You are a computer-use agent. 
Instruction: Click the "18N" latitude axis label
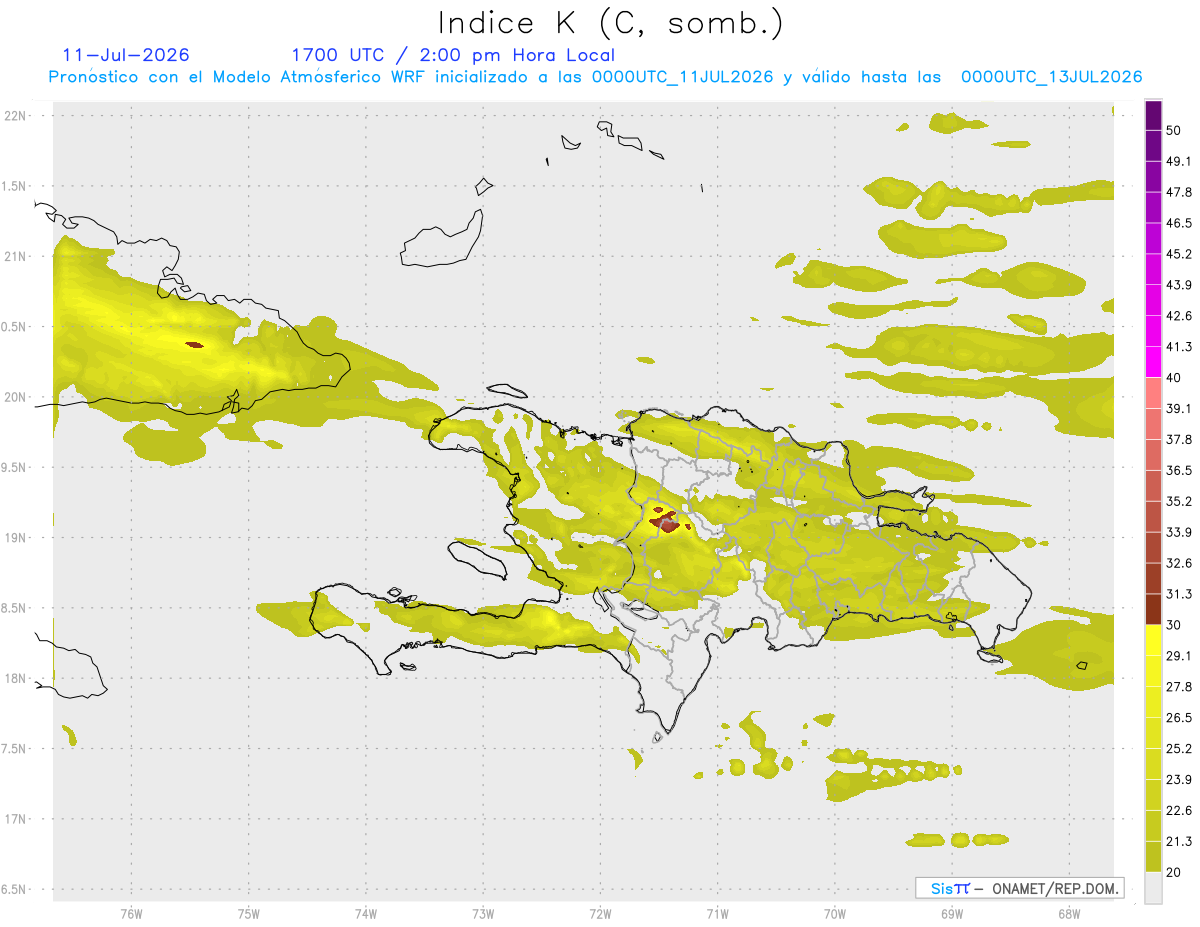point(16,679)
